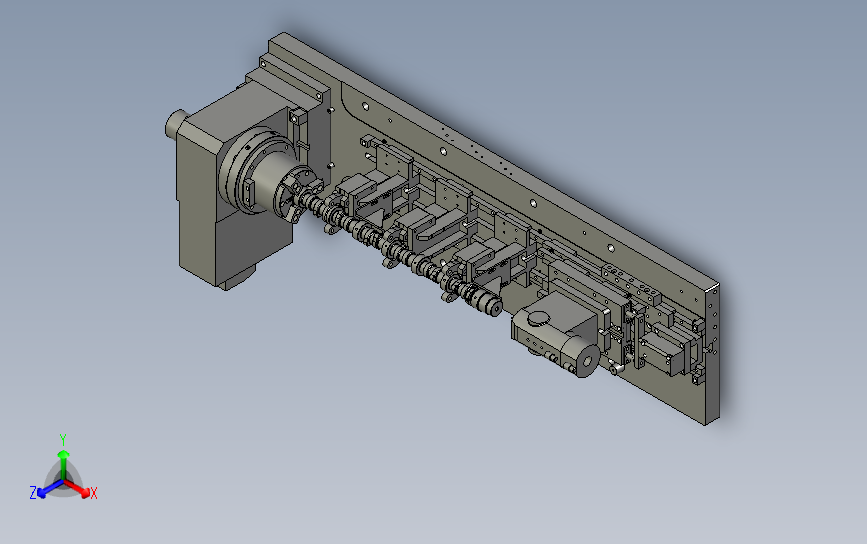
Task: Click the blue Z axis arrow on the triad
Action: pyautogui.click(x=49, y=489)
